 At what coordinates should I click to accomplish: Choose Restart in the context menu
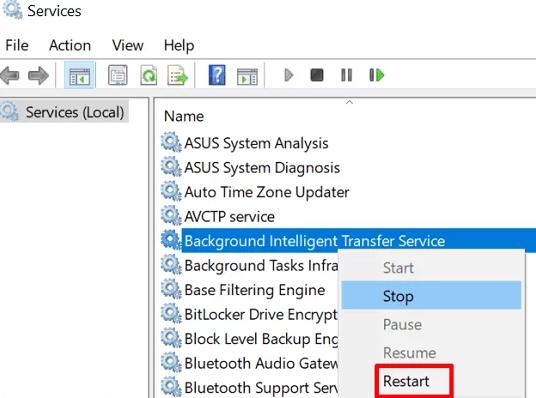[406, 381]
